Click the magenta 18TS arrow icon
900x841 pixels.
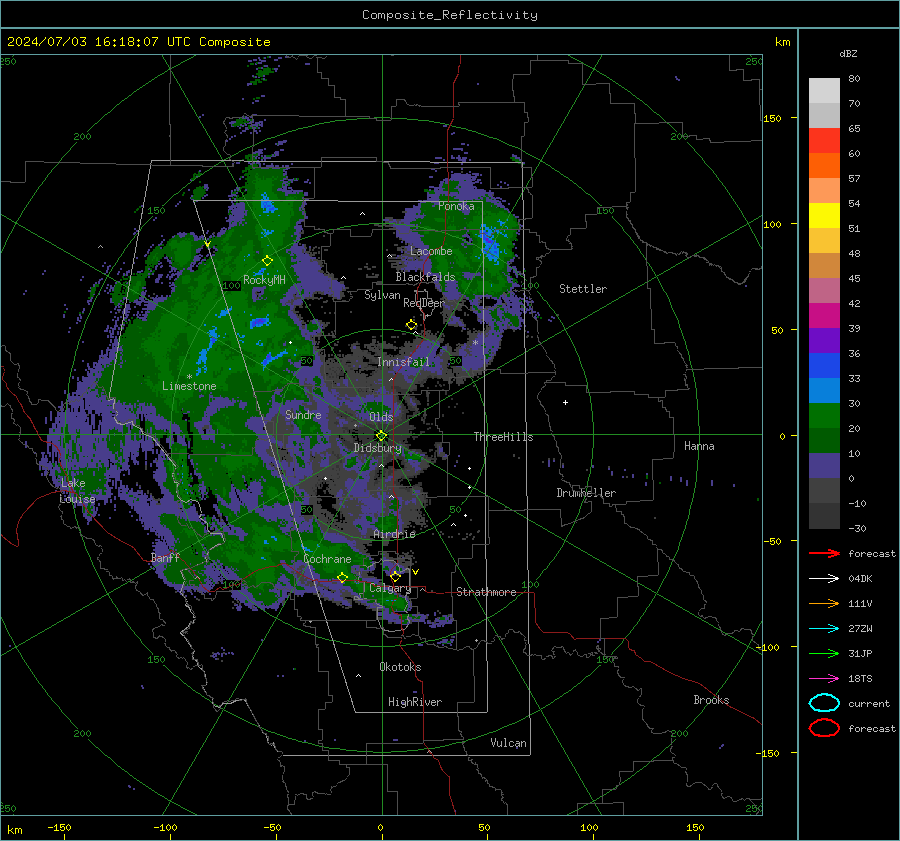[x=824, y=679]
